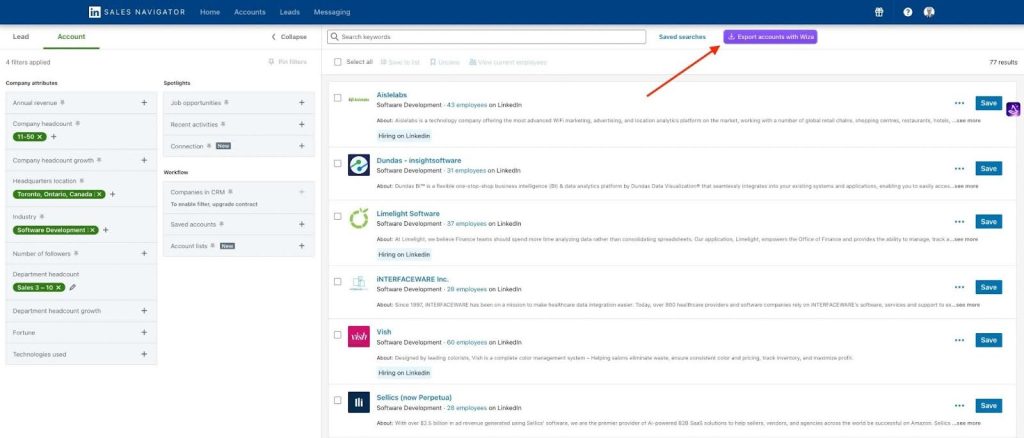Collapse the filters panel
Viewport: 1024px width, 438px height.
point(289,37)
